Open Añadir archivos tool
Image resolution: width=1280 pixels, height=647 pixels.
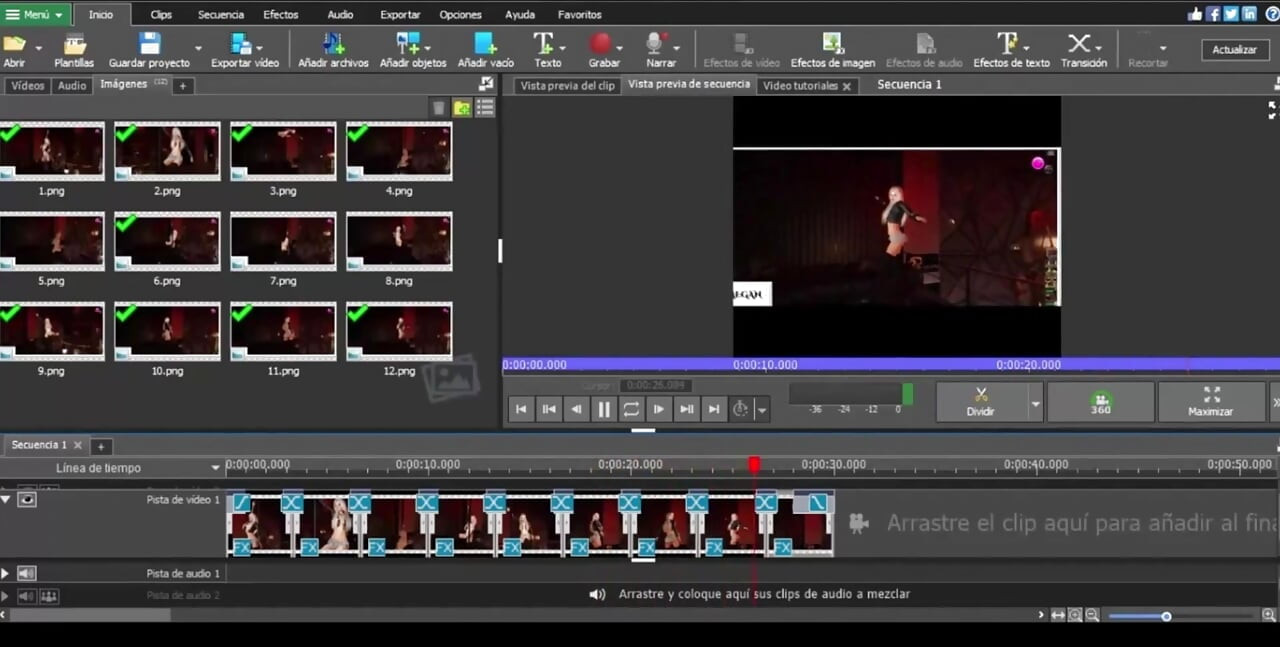pyautogui.click(x=334, y=44)
